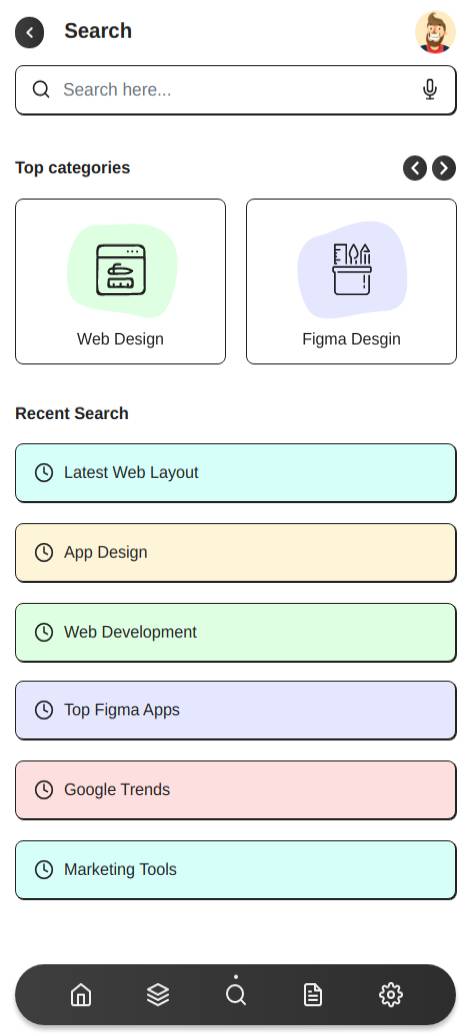Tap the back arrow button
471x1036 pixels.
pos(30,32)
